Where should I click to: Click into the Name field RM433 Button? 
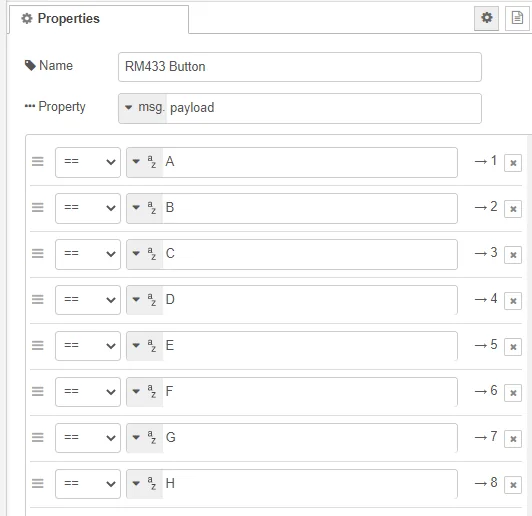pos(300,67)
